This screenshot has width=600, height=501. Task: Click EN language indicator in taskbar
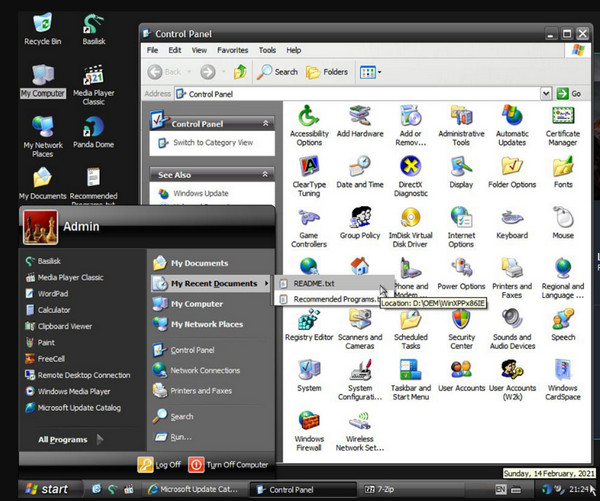[501, 490]
